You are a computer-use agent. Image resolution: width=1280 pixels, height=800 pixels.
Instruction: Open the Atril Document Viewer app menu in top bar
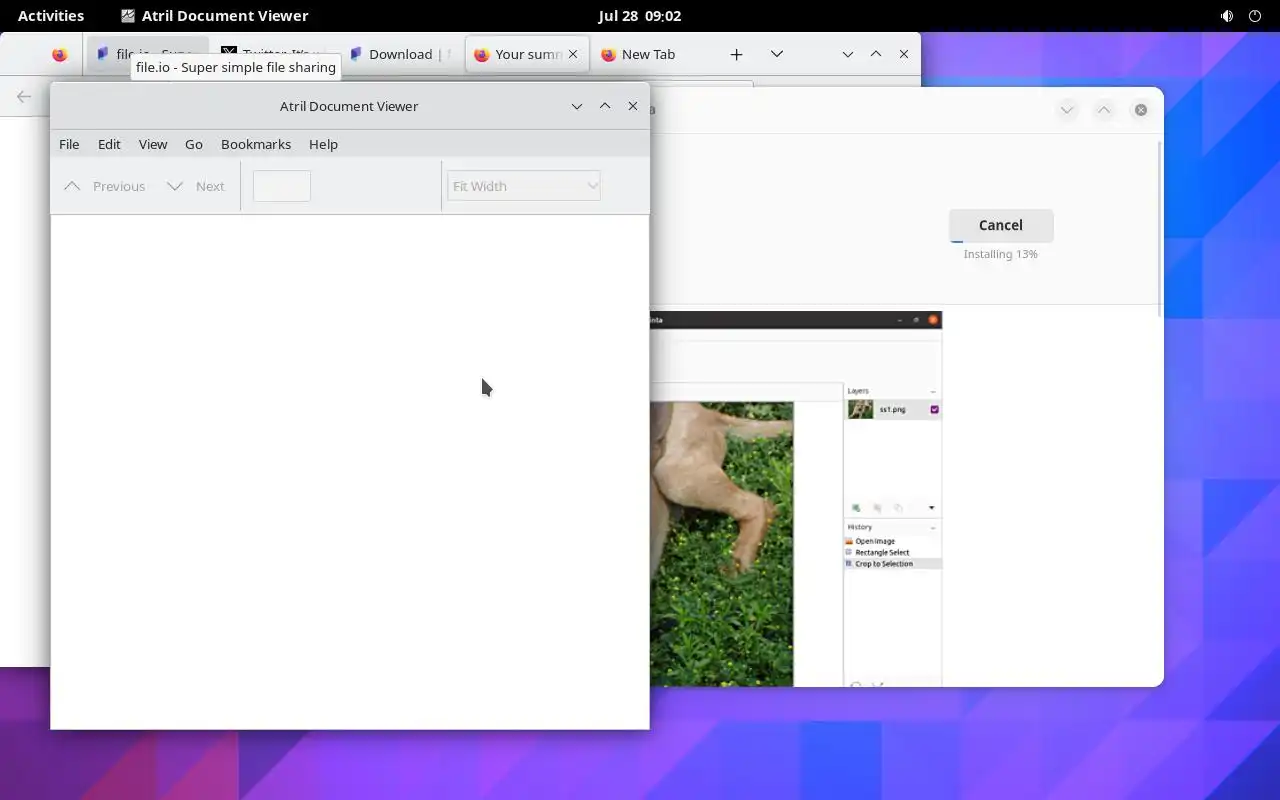click(x=214, y=16)
